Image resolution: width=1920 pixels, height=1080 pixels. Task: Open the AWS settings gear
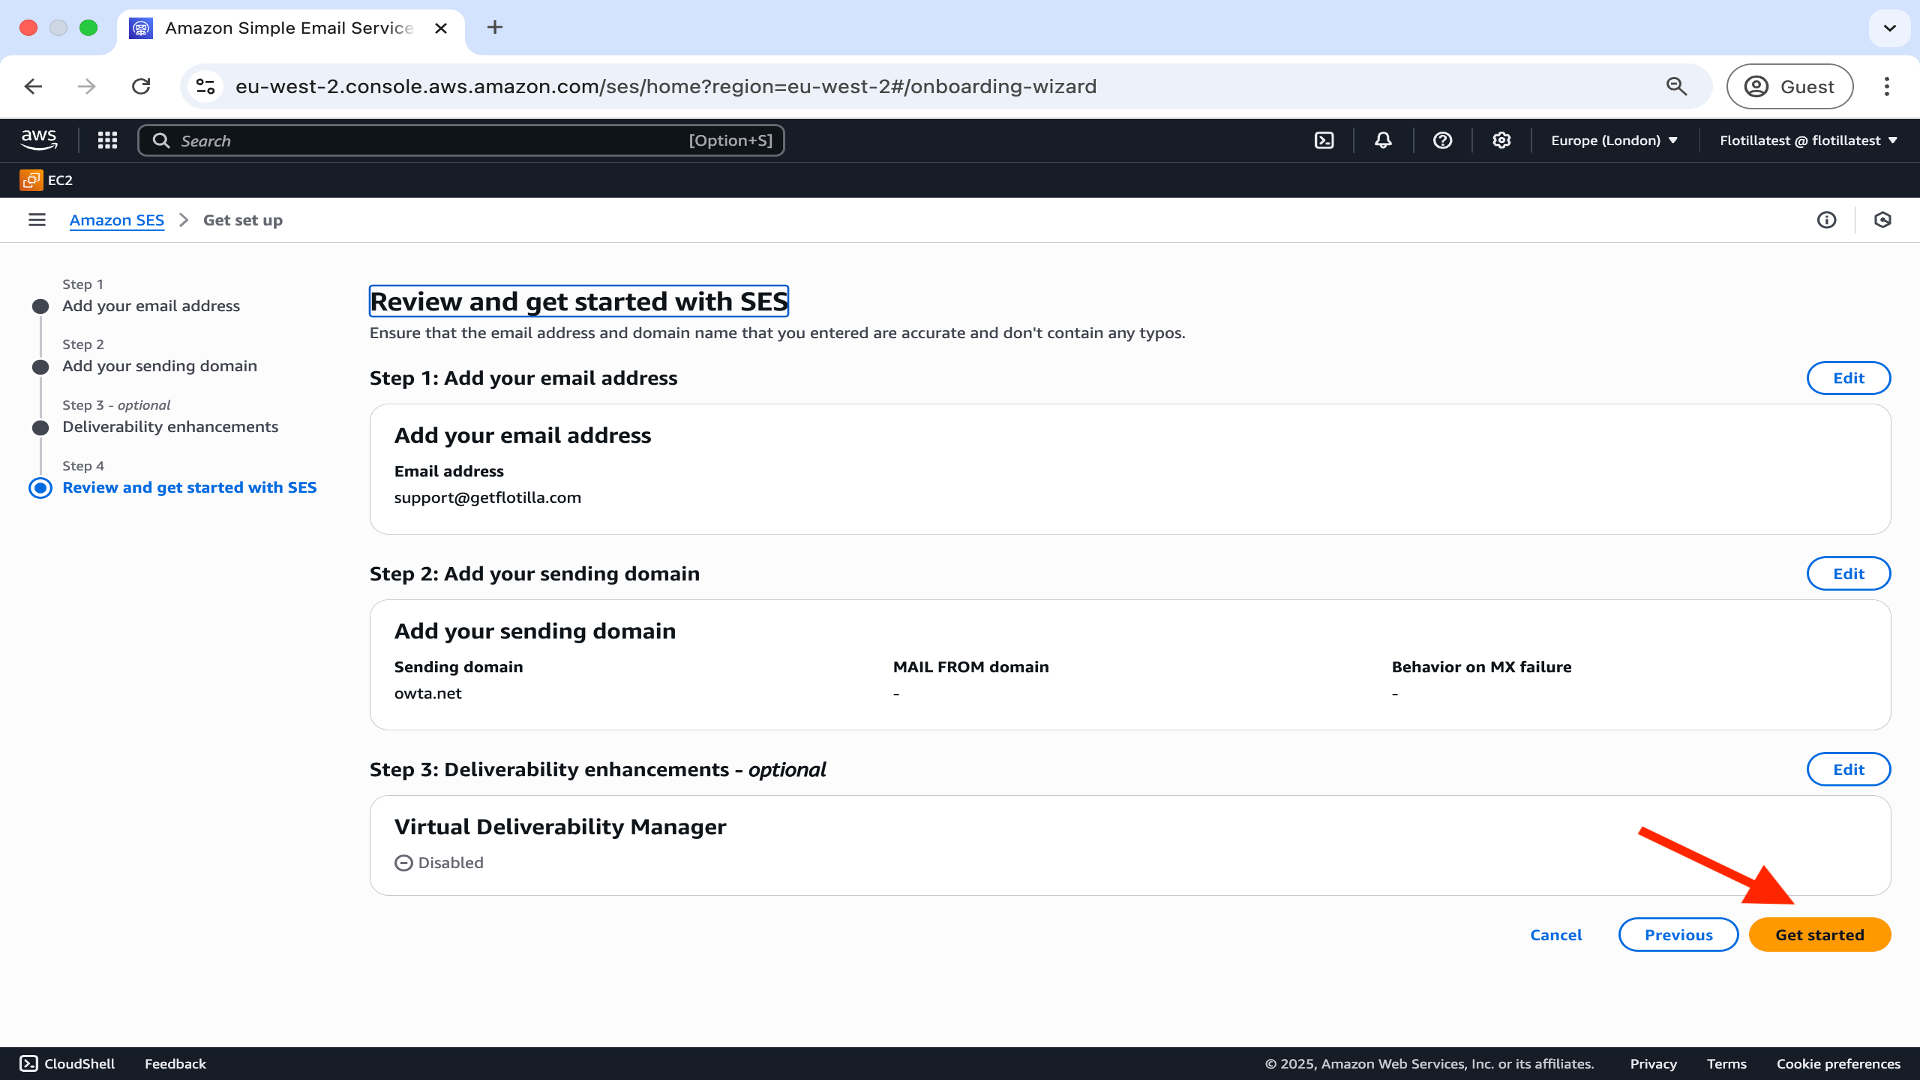point(1501,140)
